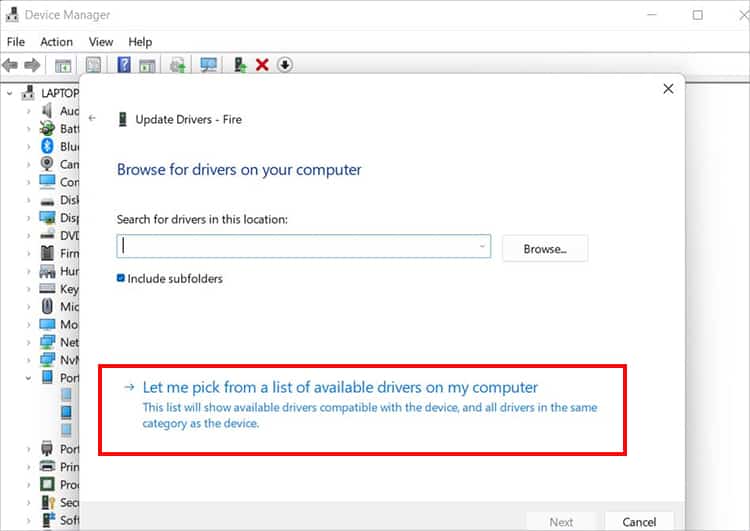
Task: Open the Action menu
Action: point(56,42)
